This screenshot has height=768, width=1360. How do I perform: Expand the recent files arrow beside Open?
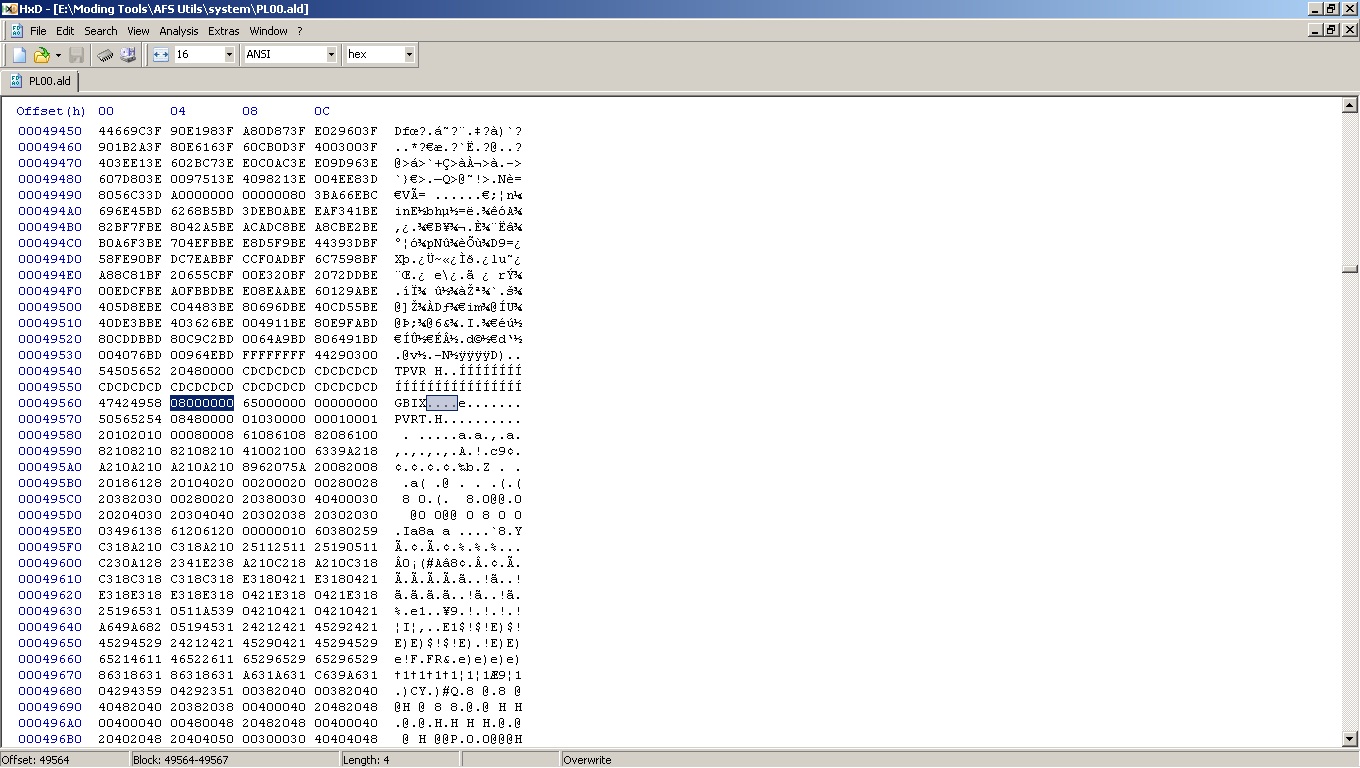point(58,55)
